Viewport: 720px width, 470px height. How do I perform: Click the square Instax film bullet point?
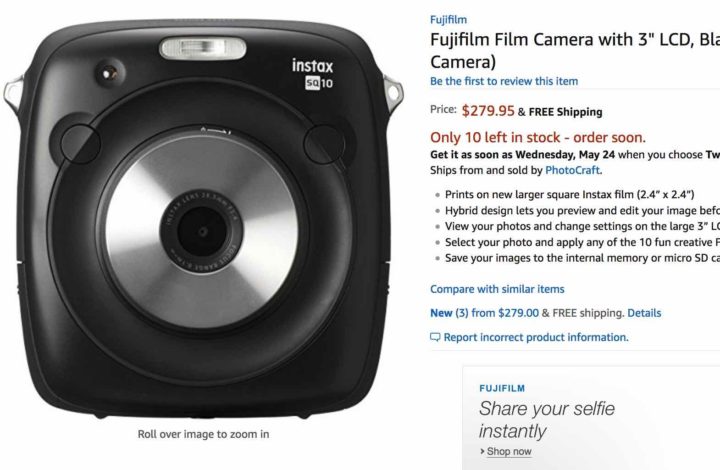tap(569, 195)
